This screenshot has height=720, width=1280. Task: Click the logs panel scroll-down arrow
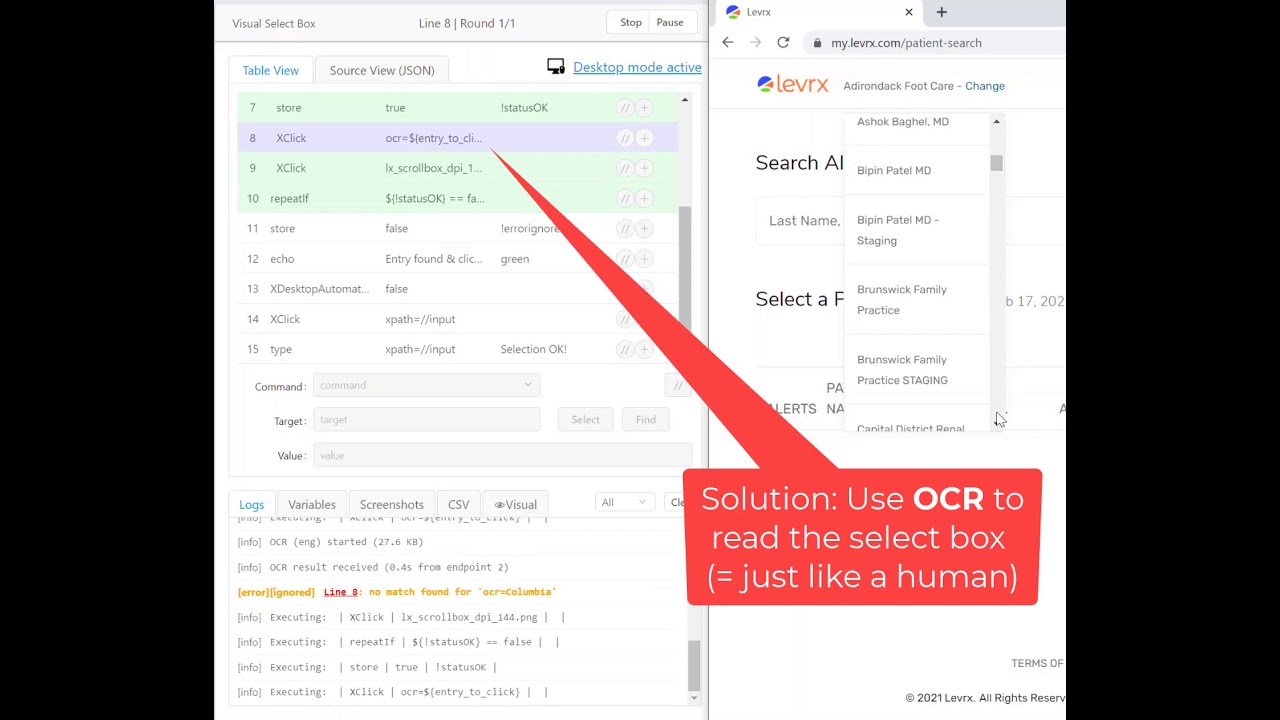click(x=694, y=697)
